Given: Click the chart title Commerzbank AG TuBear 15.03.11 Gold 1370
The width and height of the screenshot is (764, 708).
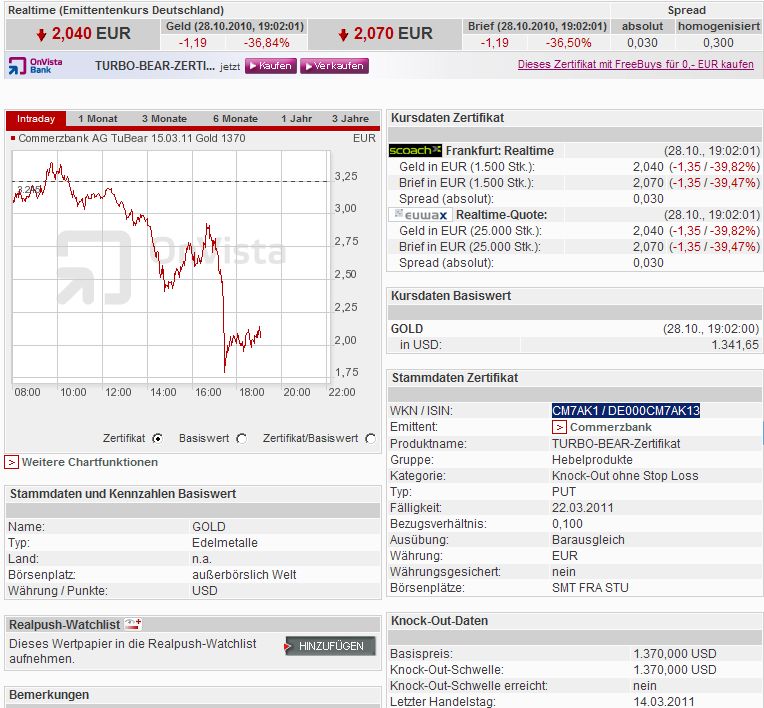Looking at the screenshot, I should (x=132, y=138).
